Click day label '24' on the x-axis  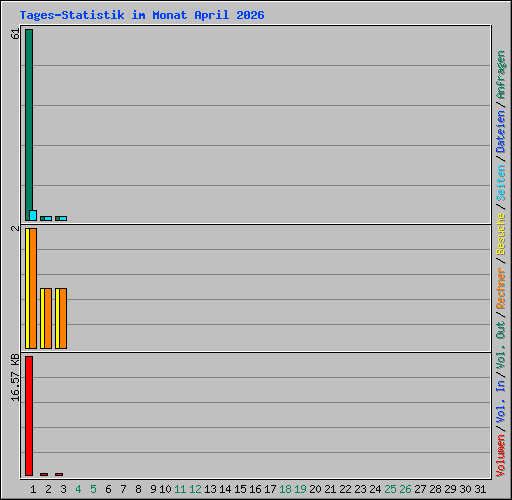tap(375, 489)
